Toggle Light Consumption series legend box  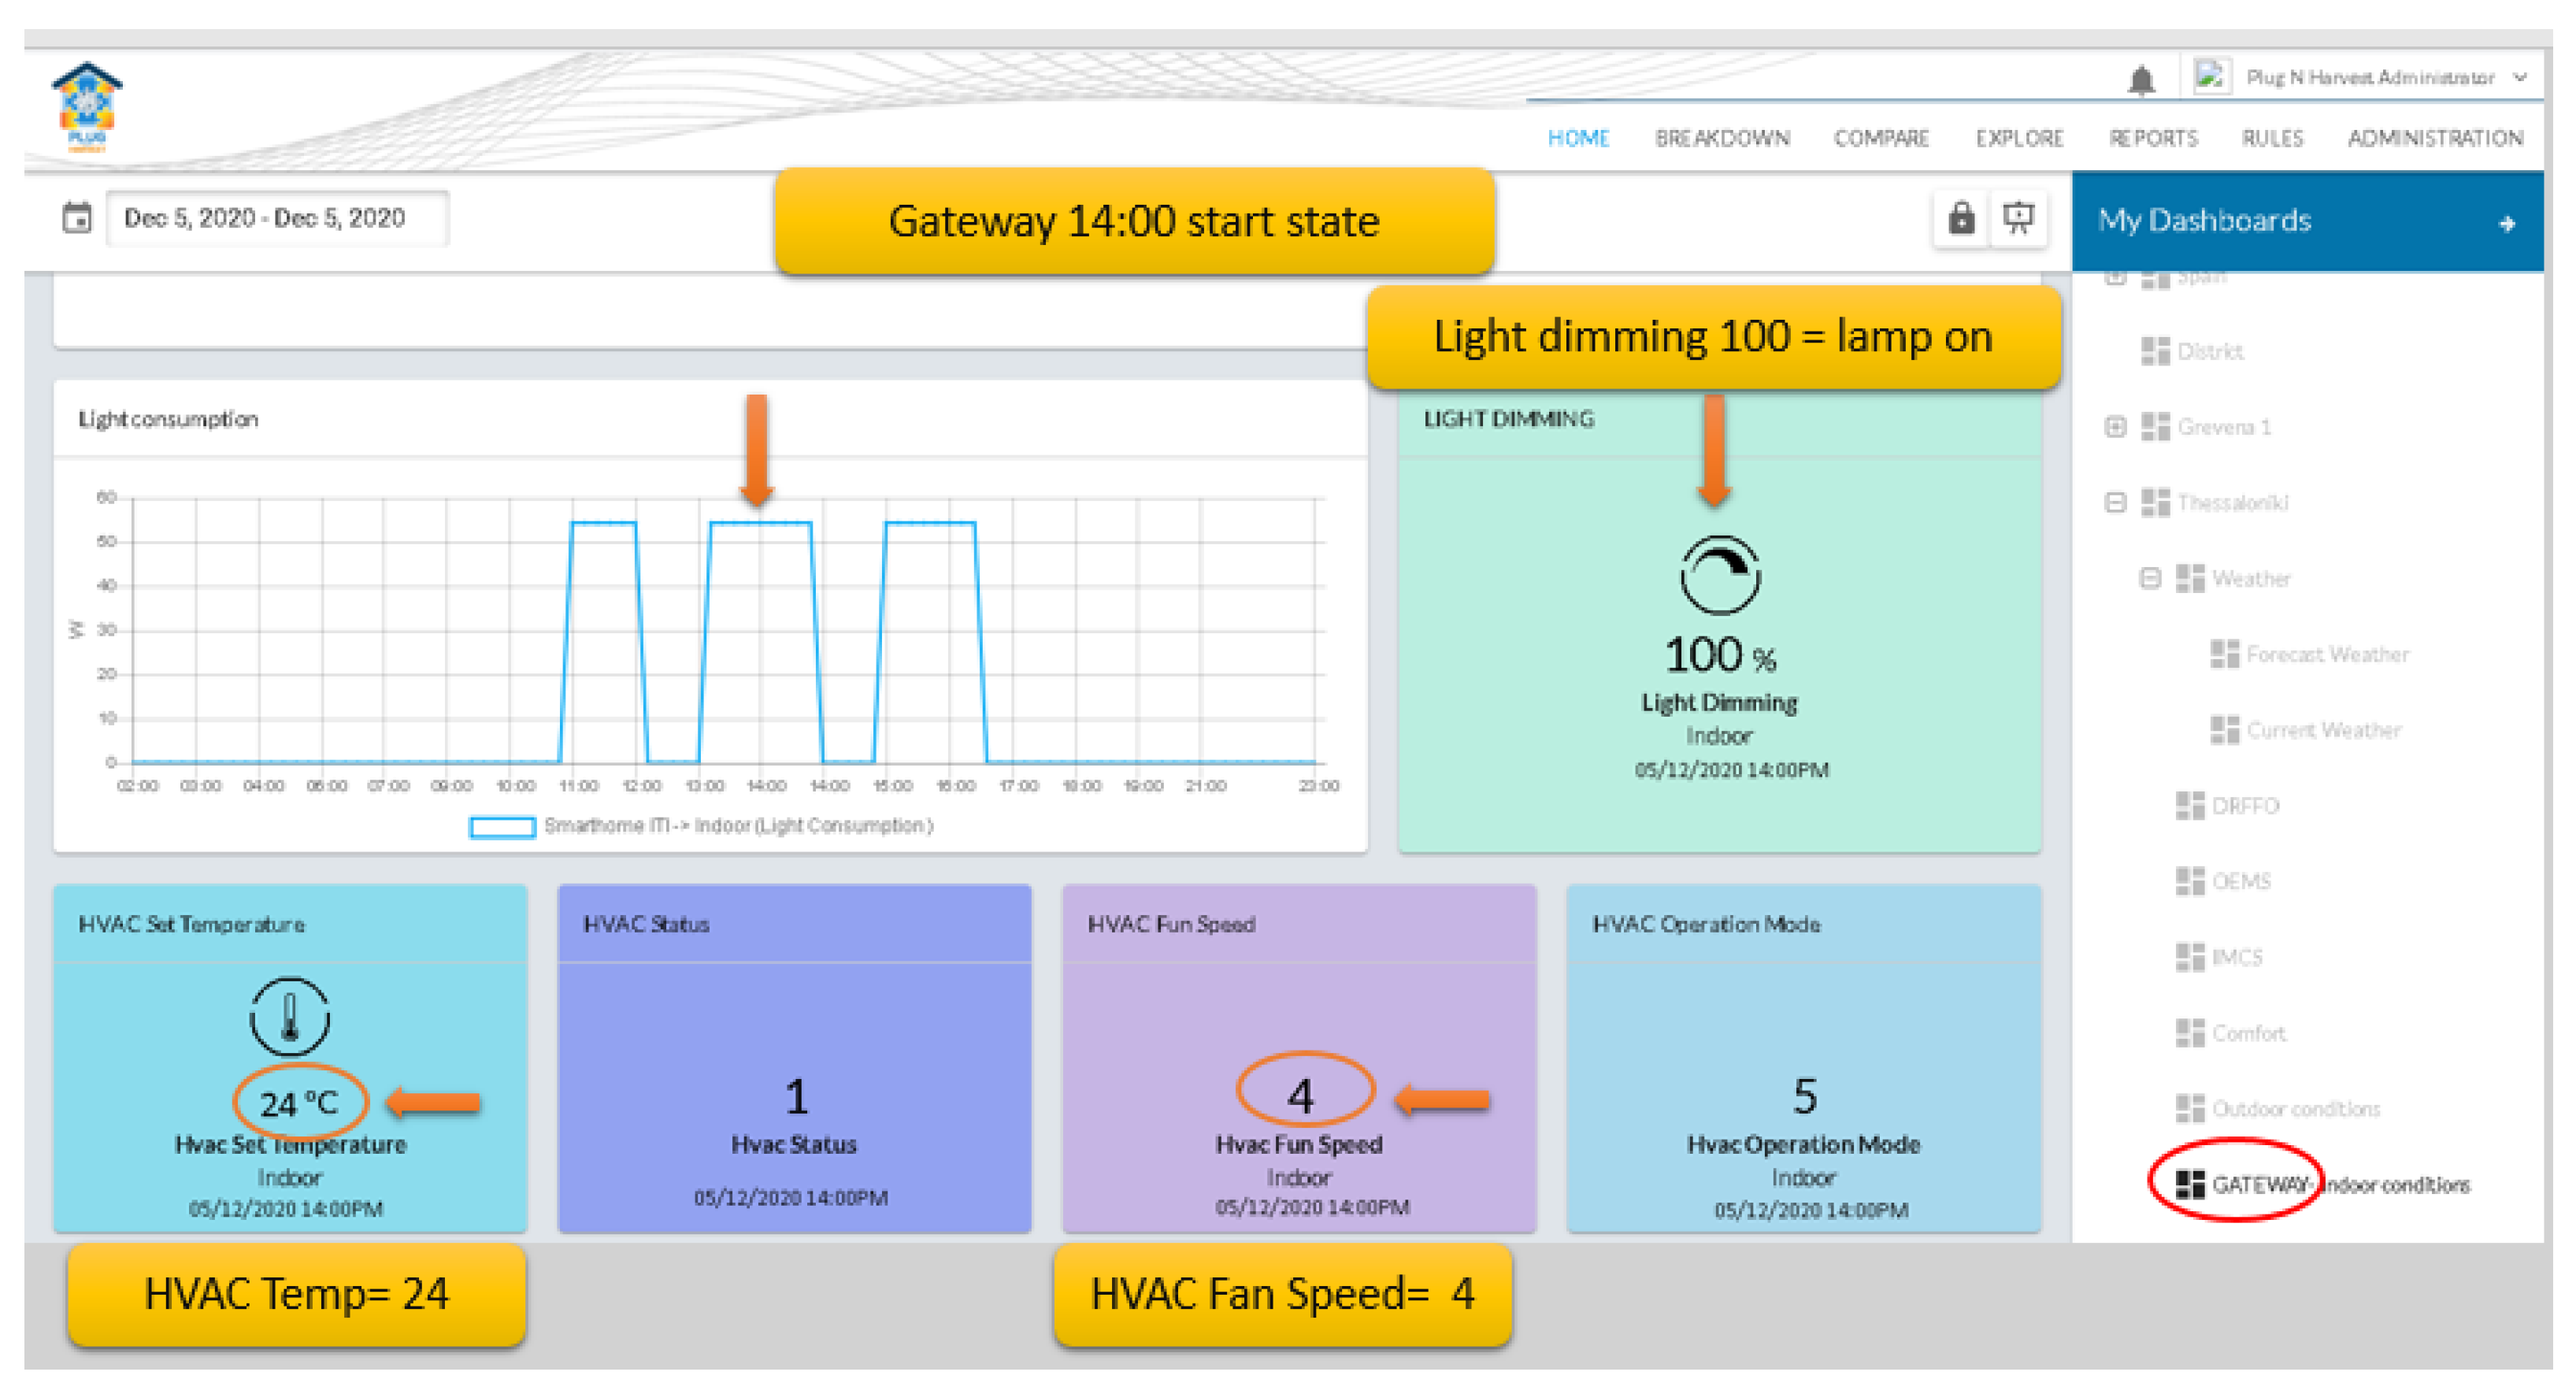(x=502, y=826)
